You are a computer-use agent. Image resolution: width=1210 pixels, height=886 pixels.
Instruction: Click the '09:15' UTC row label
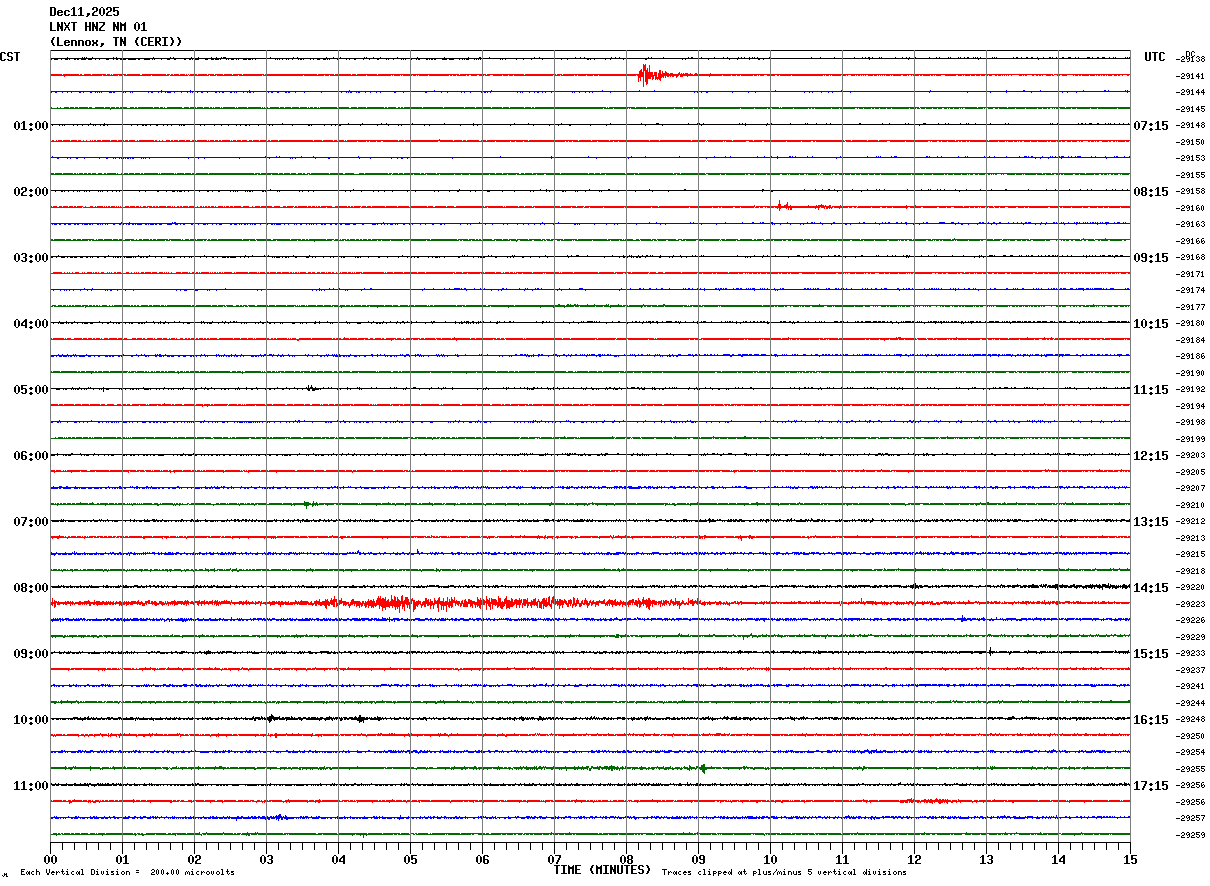[x=1151, y=258]
